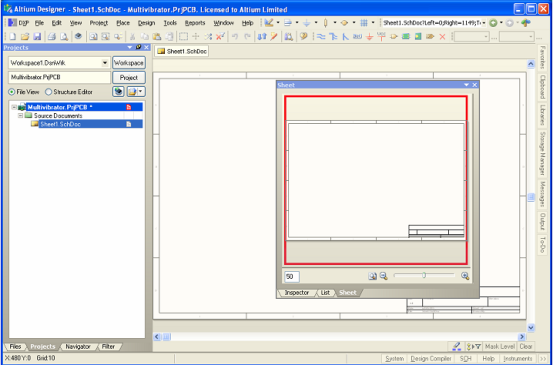Click the Place Net Label icon
The height and width of the screenshot is (365, 553).
click(357, 36)
